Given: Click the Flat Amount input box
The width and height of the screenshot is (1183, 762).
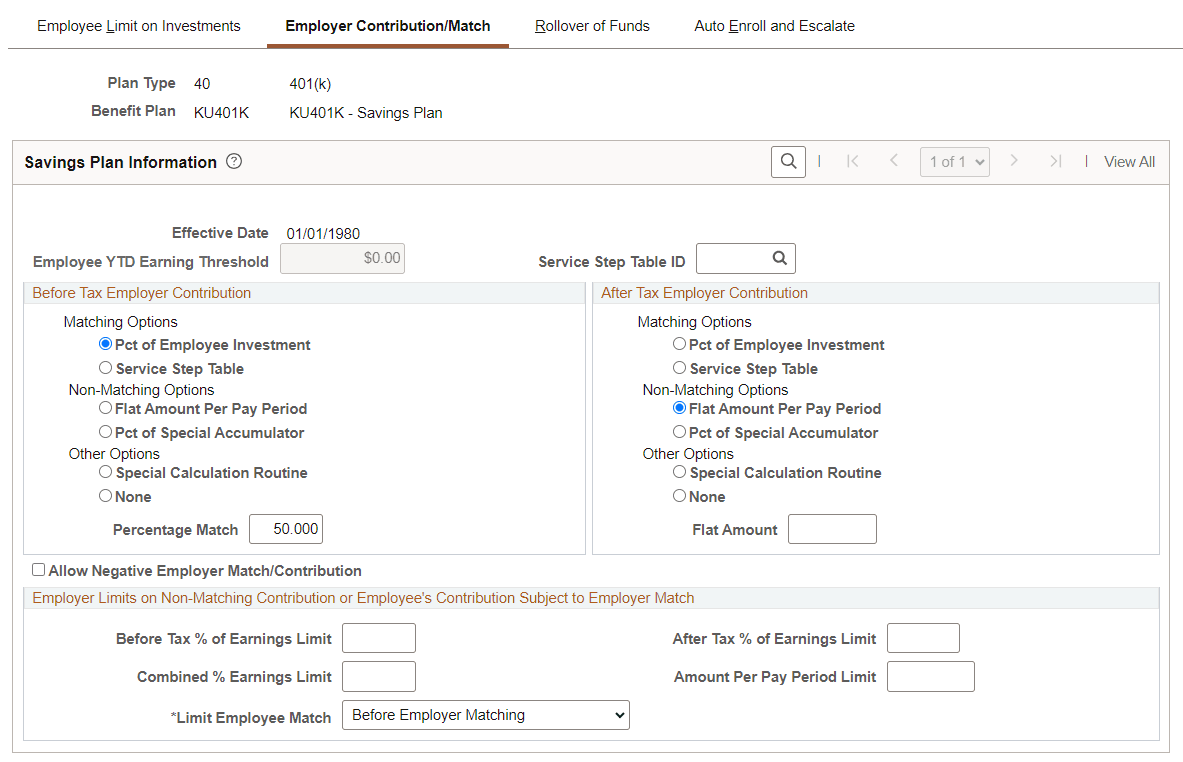Looking at the screenshot, I should point(832,528).
